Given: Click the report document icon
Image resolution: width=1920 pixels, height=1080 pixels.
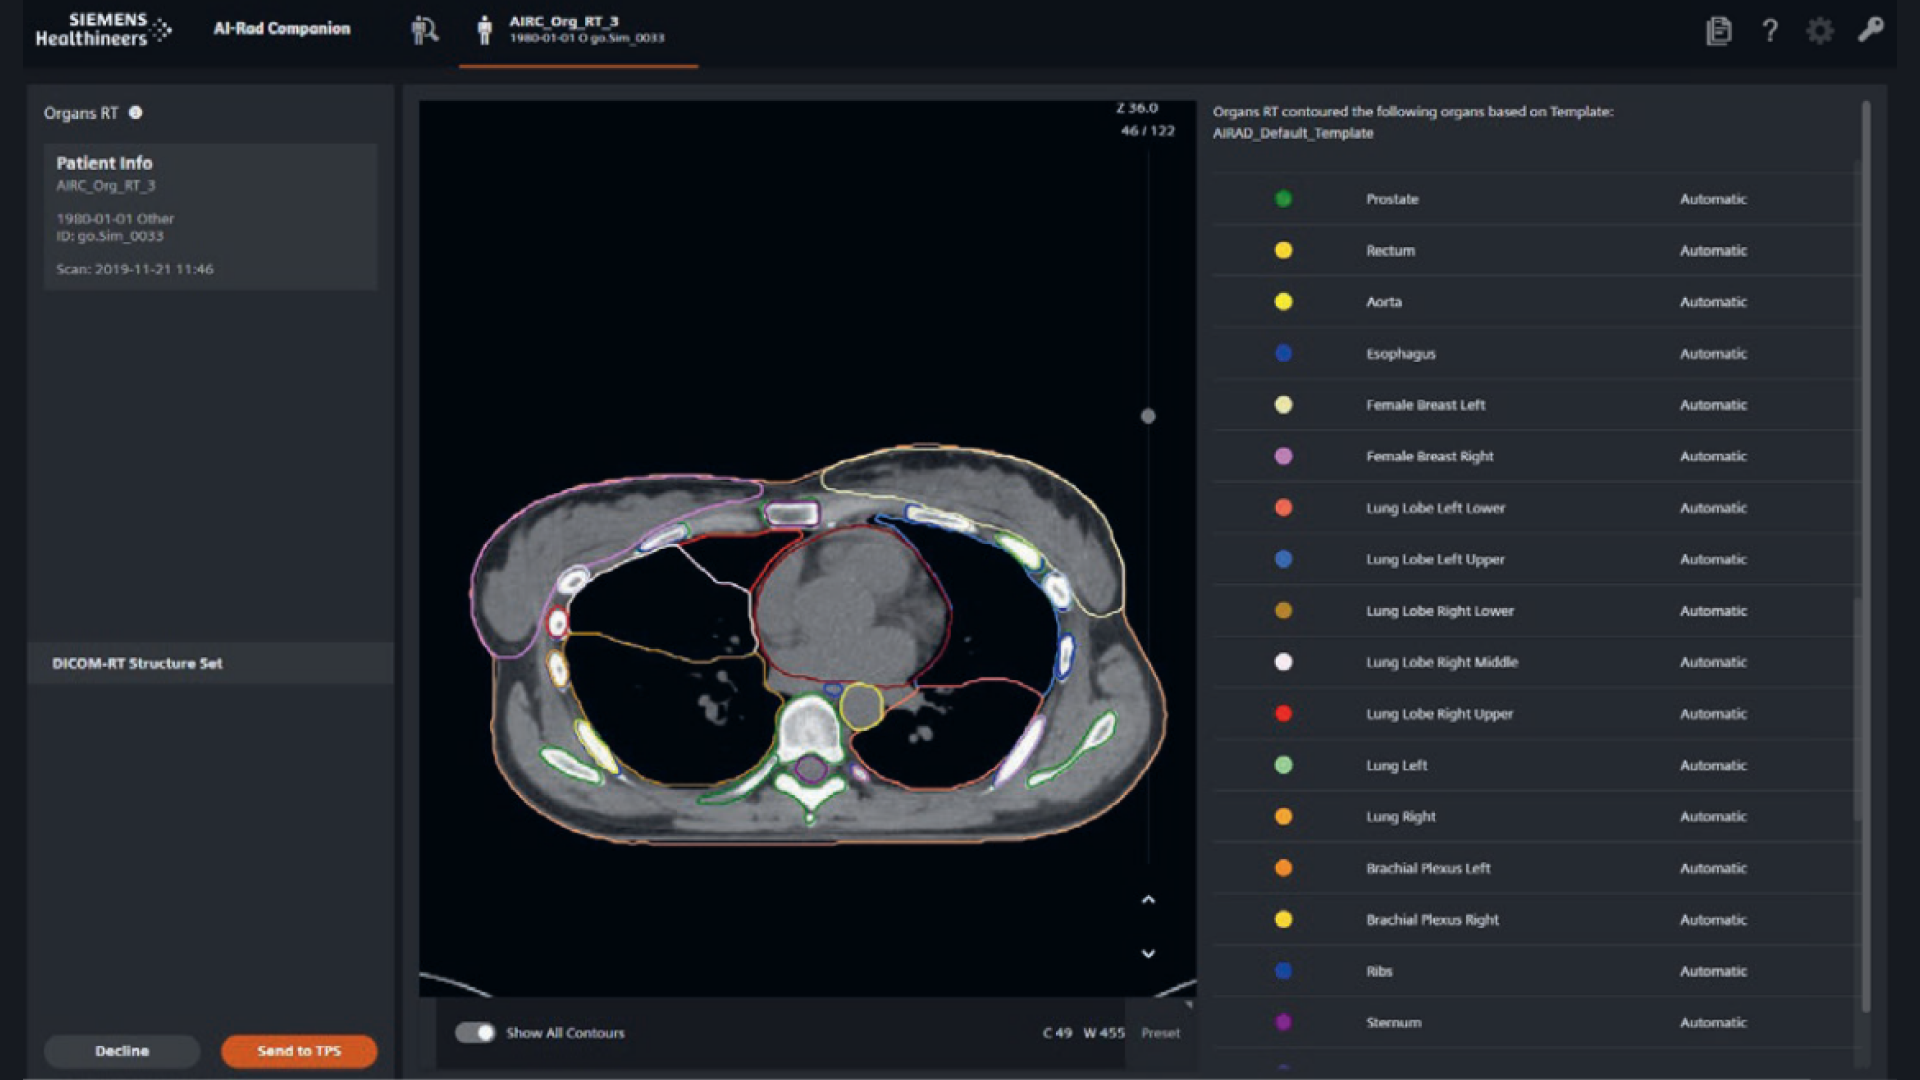Looking at the screenshot, I should [1718, 30].
